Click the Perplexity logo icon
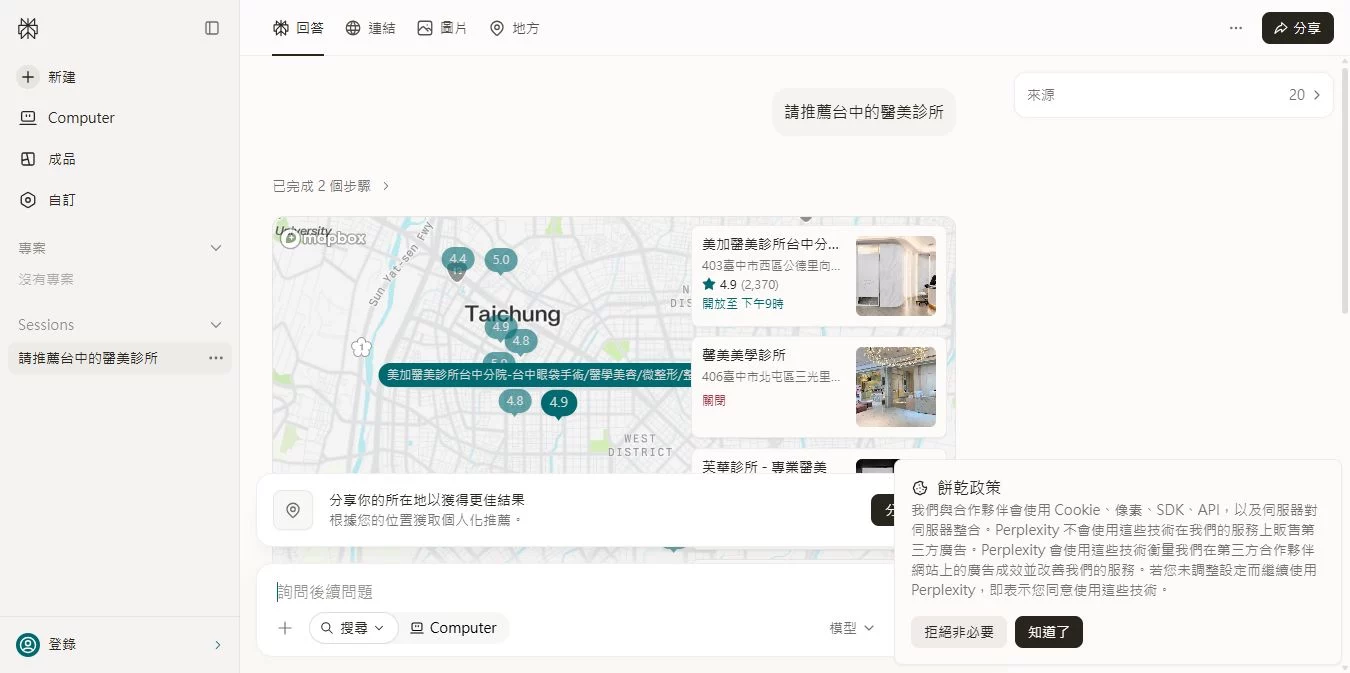 click(x=28, y=29)
